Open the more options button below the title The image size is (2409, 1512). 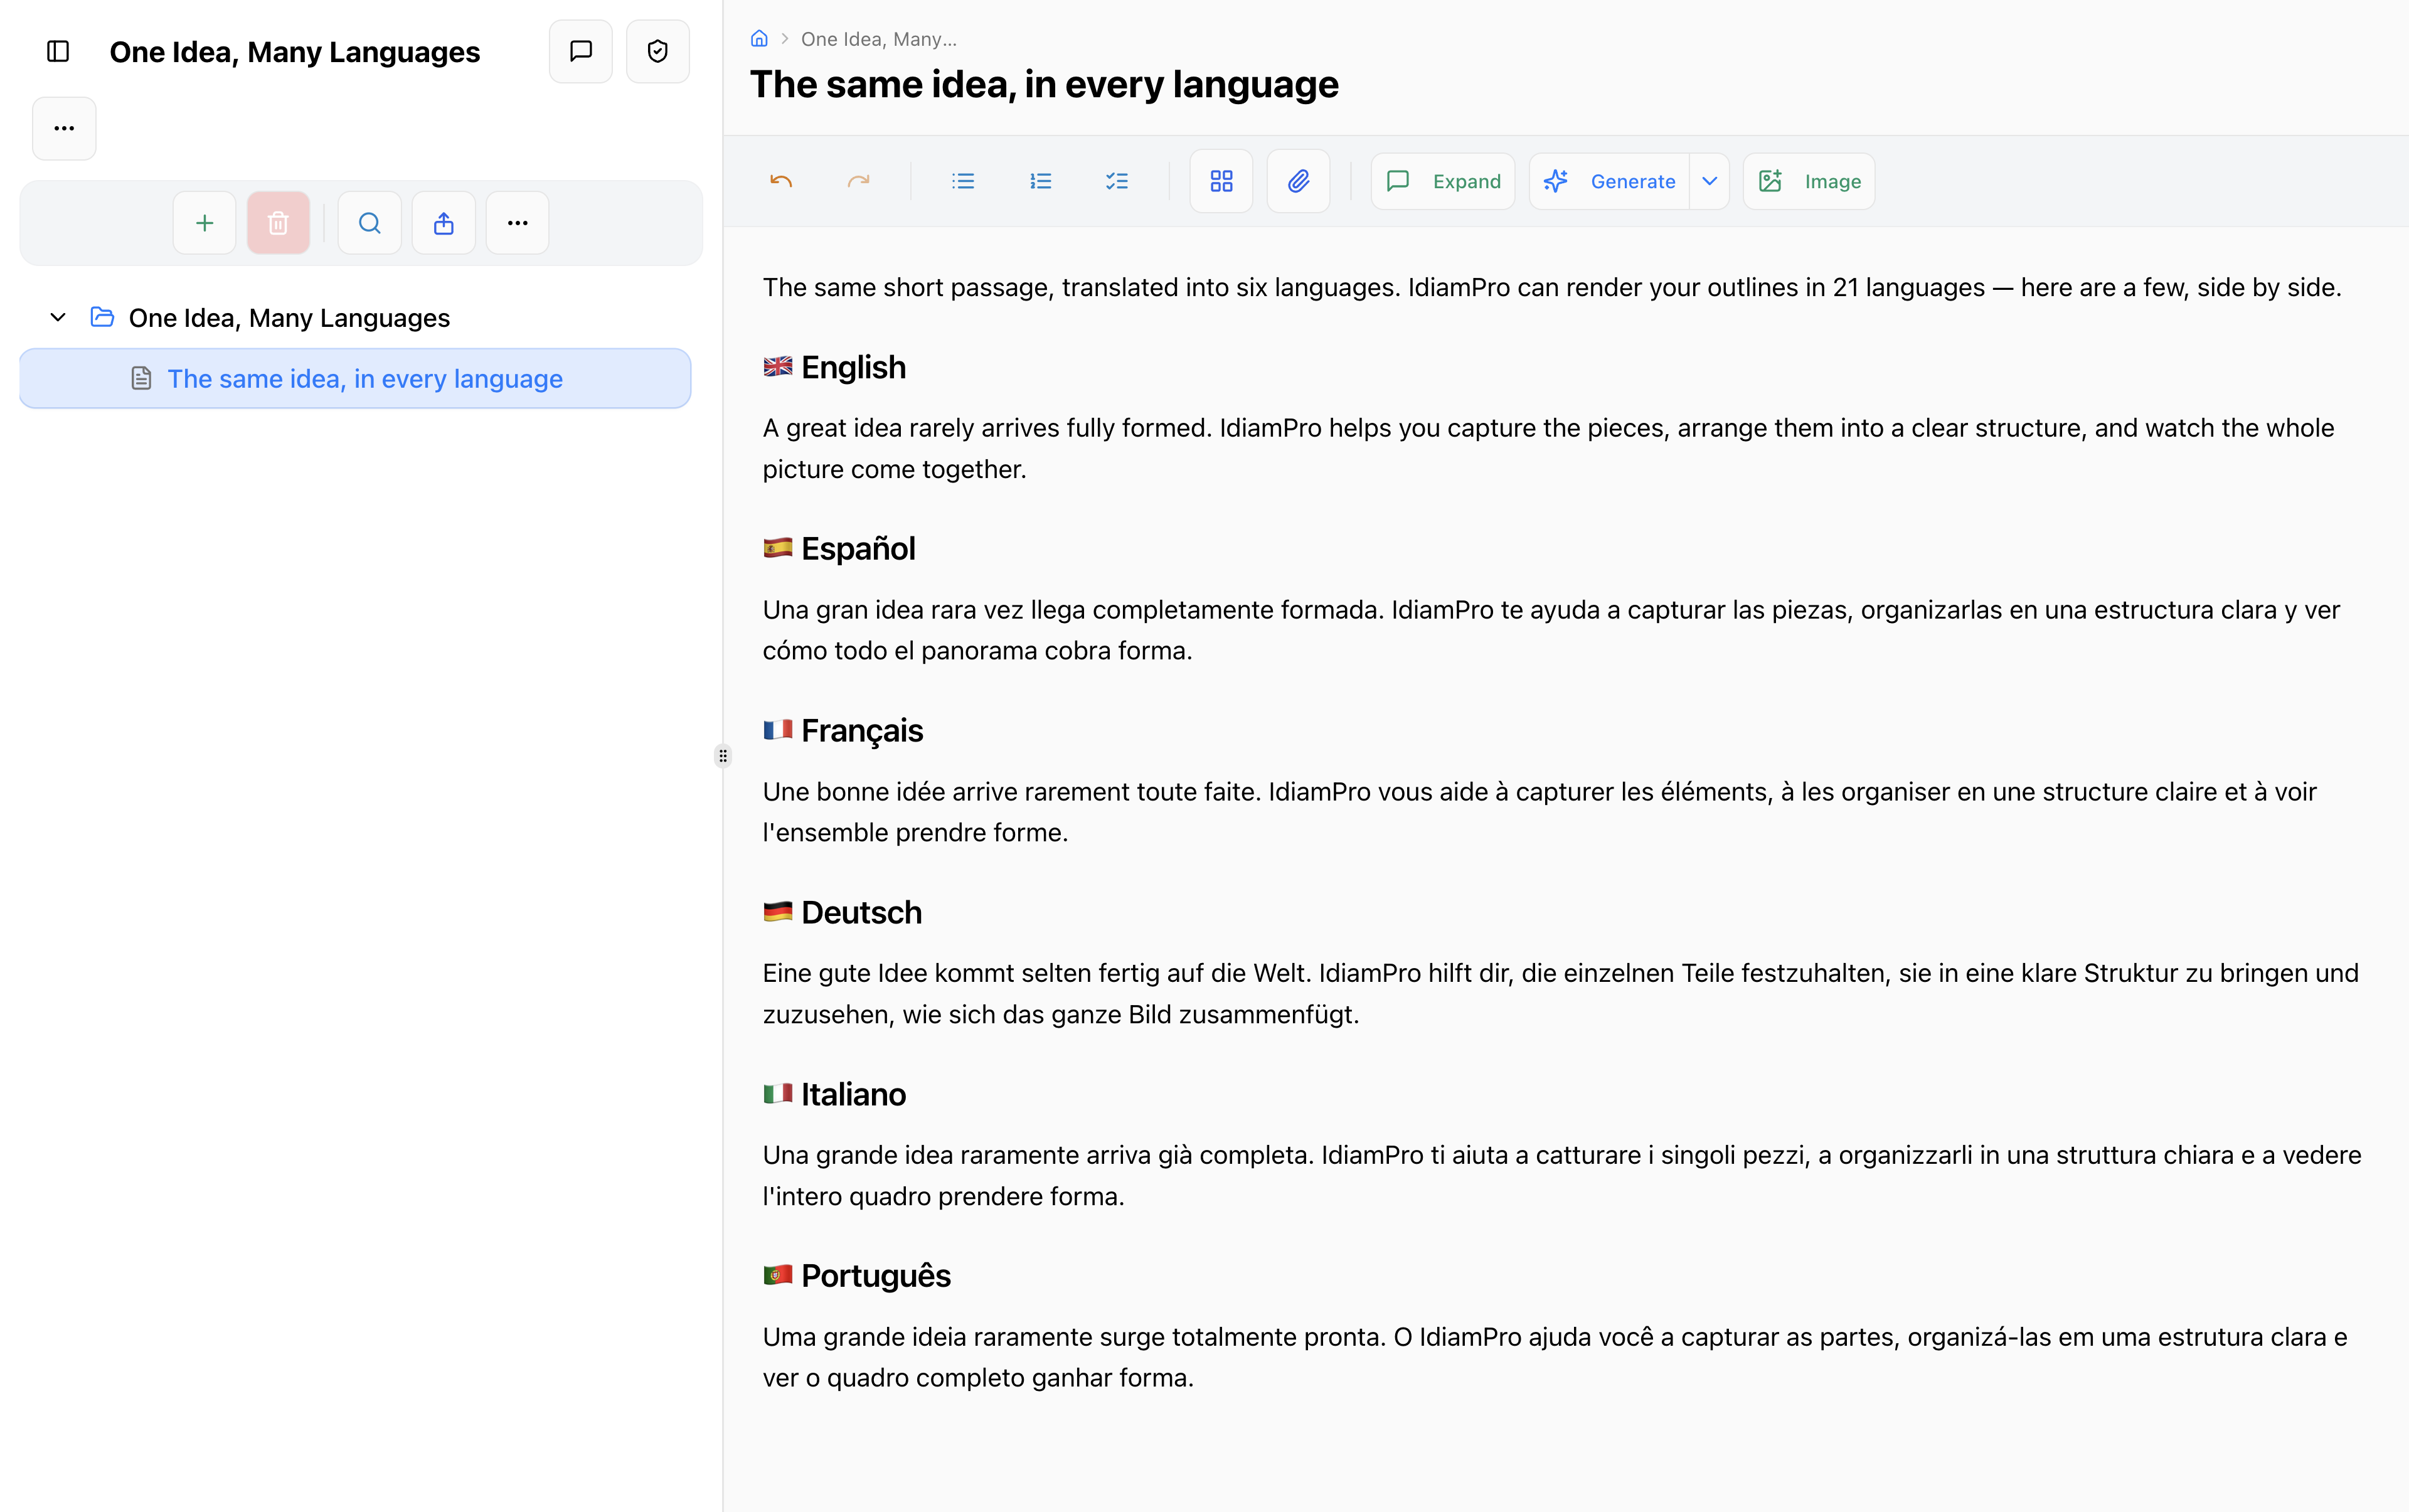click(64, 128)
